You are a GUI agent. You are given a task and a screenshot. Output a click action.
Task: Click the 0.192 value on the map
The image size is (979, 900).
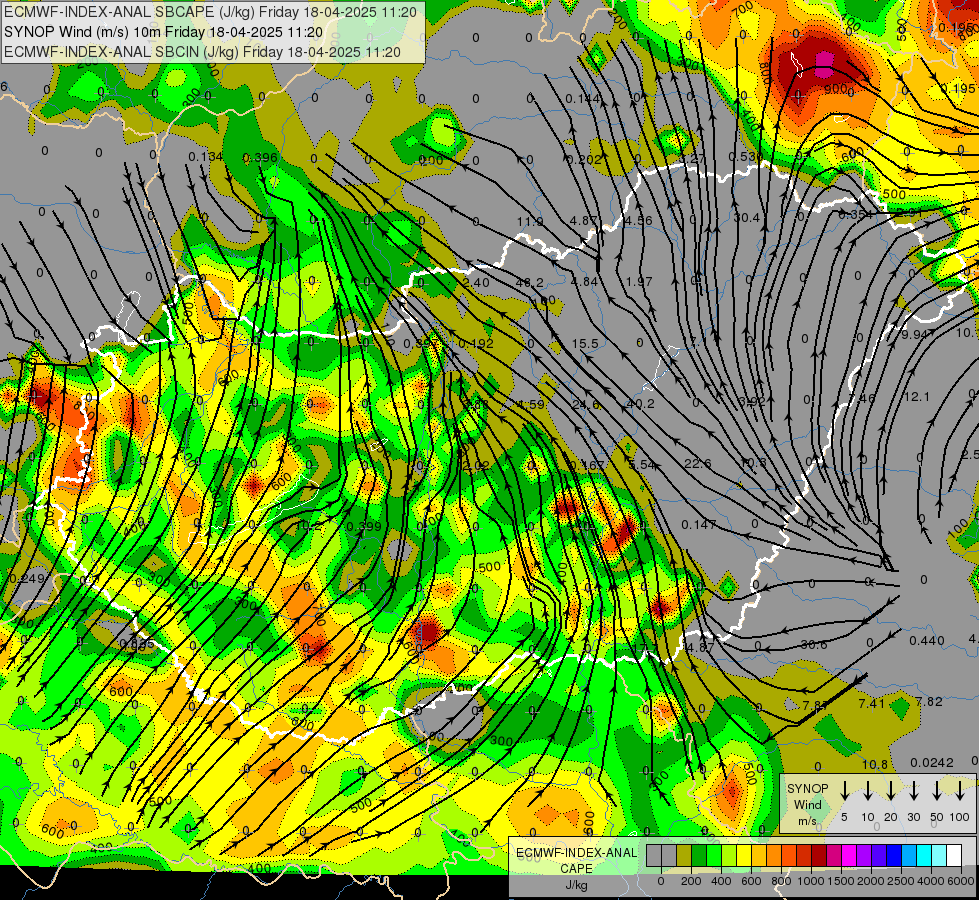476,343
